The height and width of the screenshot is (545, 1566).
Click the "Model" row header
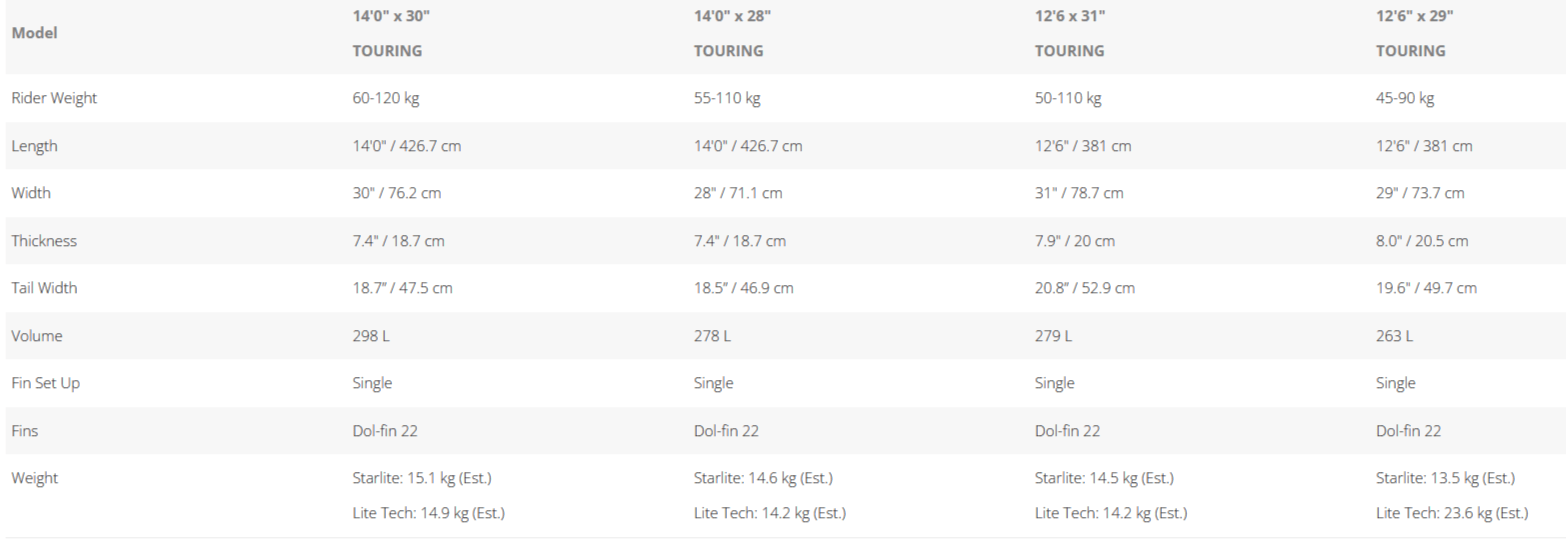point(34,33)
